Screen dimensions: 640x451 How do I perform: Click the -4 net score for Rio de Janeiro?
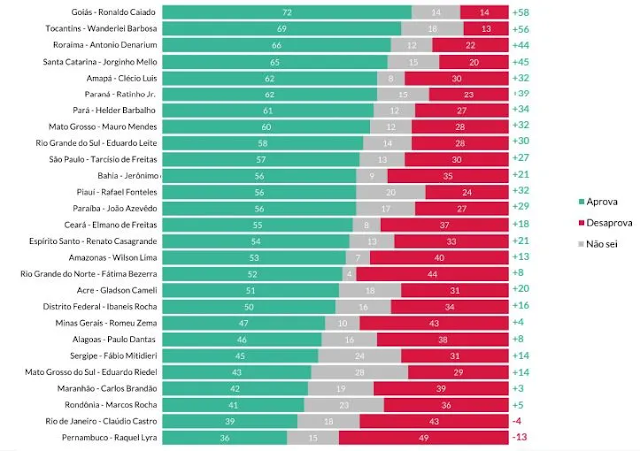click(x=517, y=421)
